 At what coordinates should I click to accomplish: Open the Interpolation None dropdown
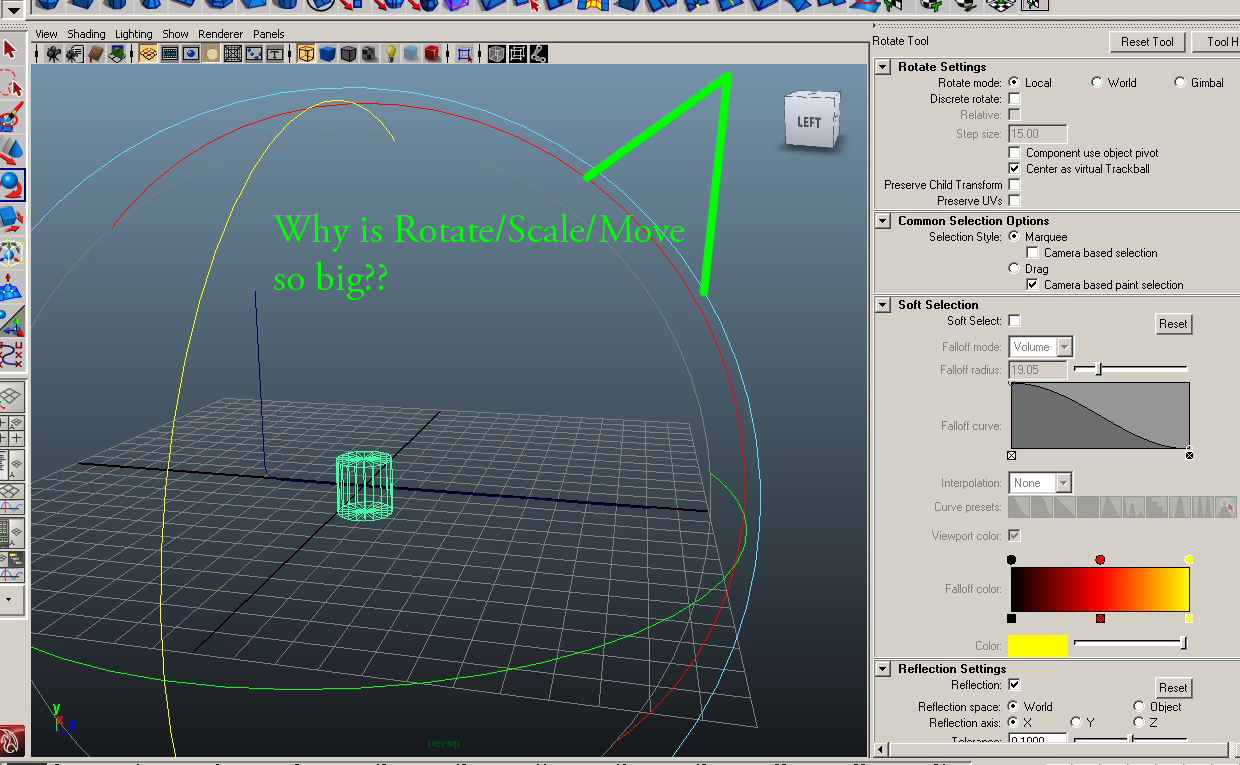[x=1041, y=483]
